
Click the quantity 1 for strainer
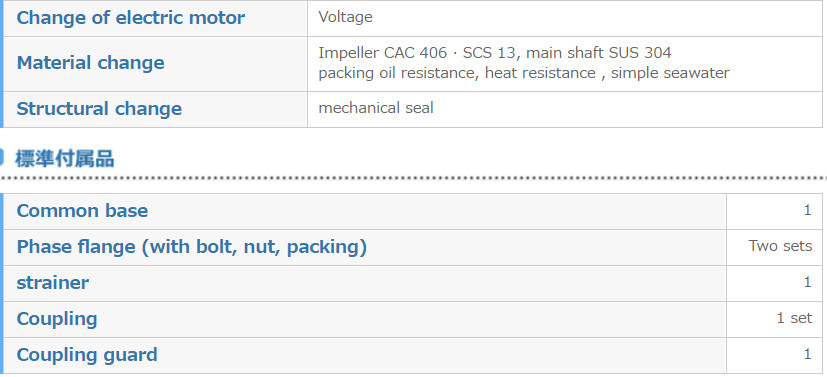(807, 282)
